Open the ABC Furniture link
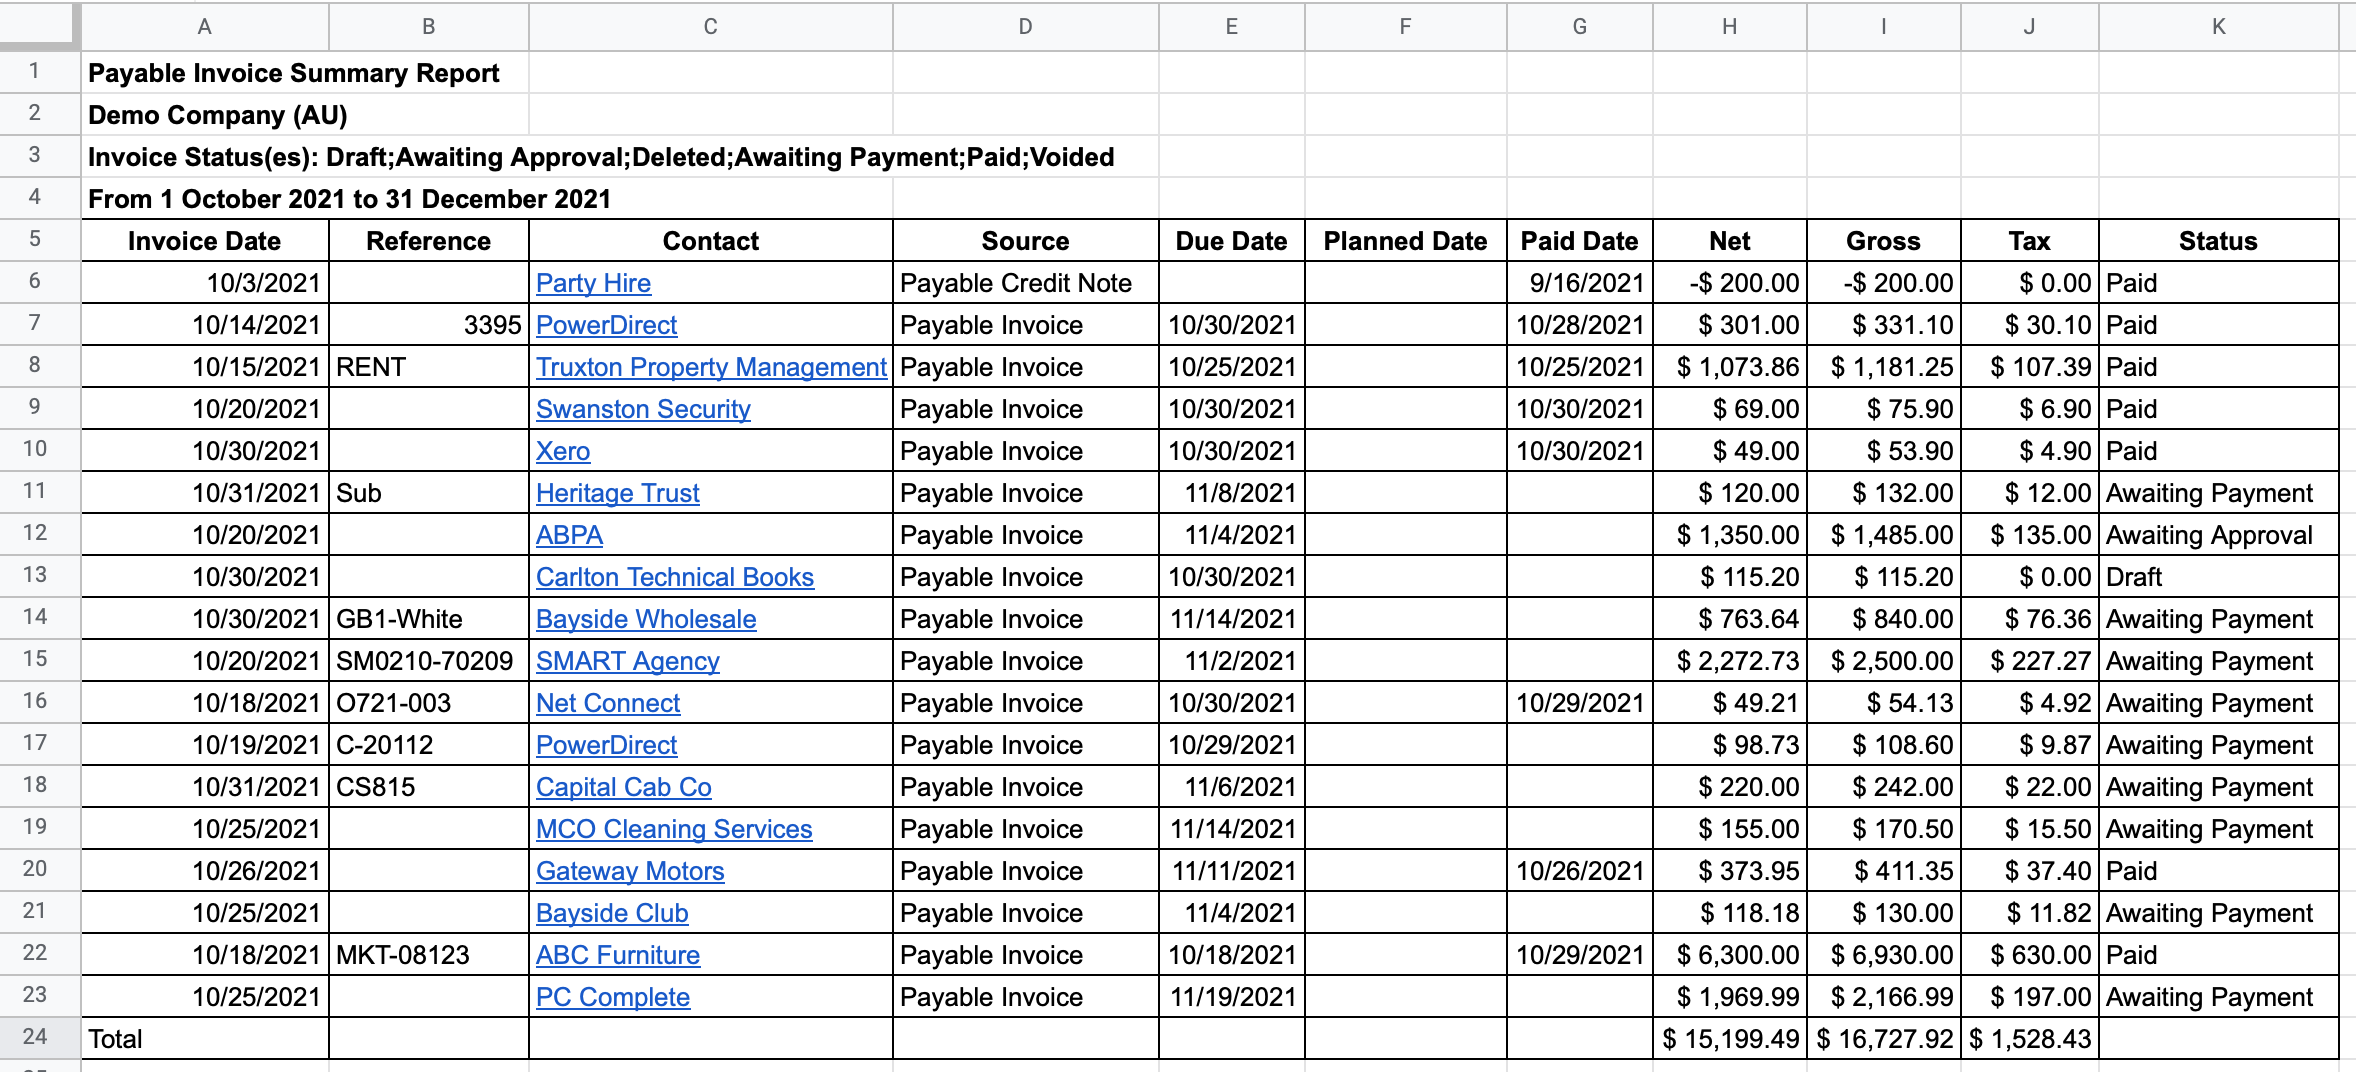2356x1072 pixels. [x=618, y=955]
